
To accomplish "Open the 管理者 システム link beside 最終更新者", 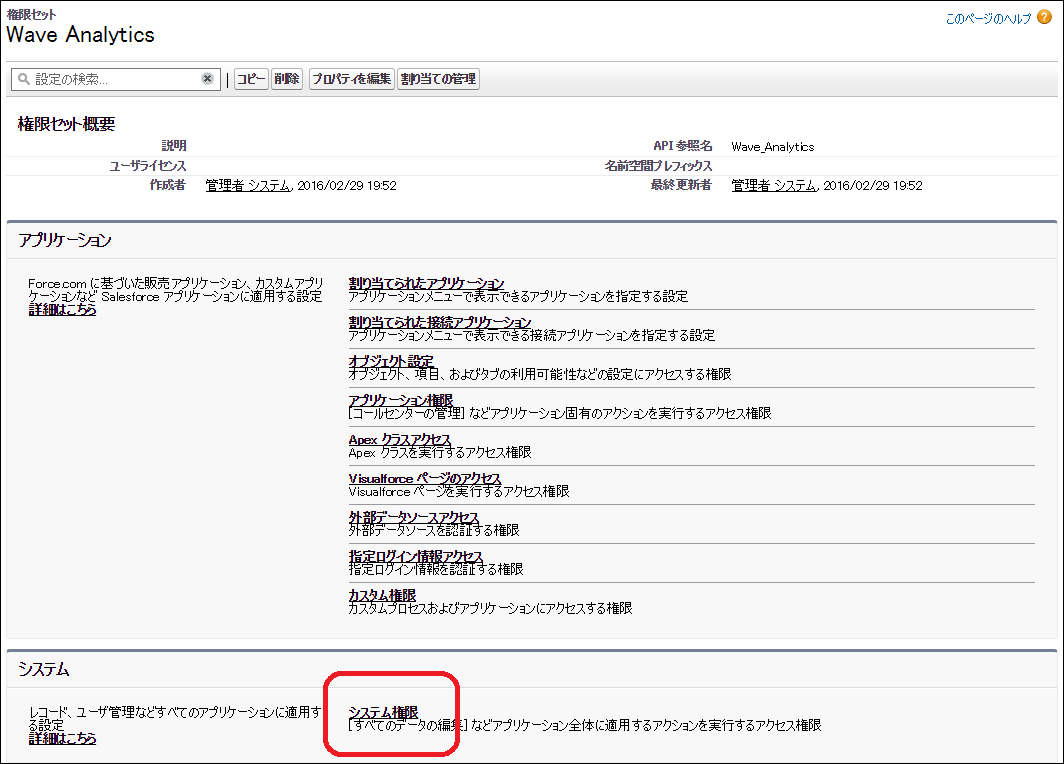I will [774, 185].
